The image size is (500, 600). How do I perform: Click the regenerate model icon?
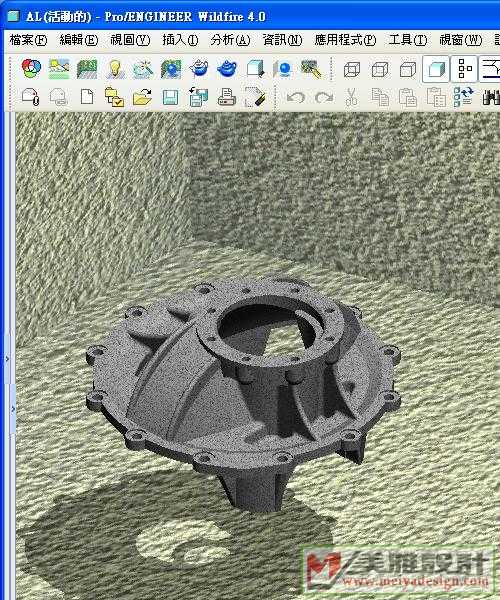[464, 97]
